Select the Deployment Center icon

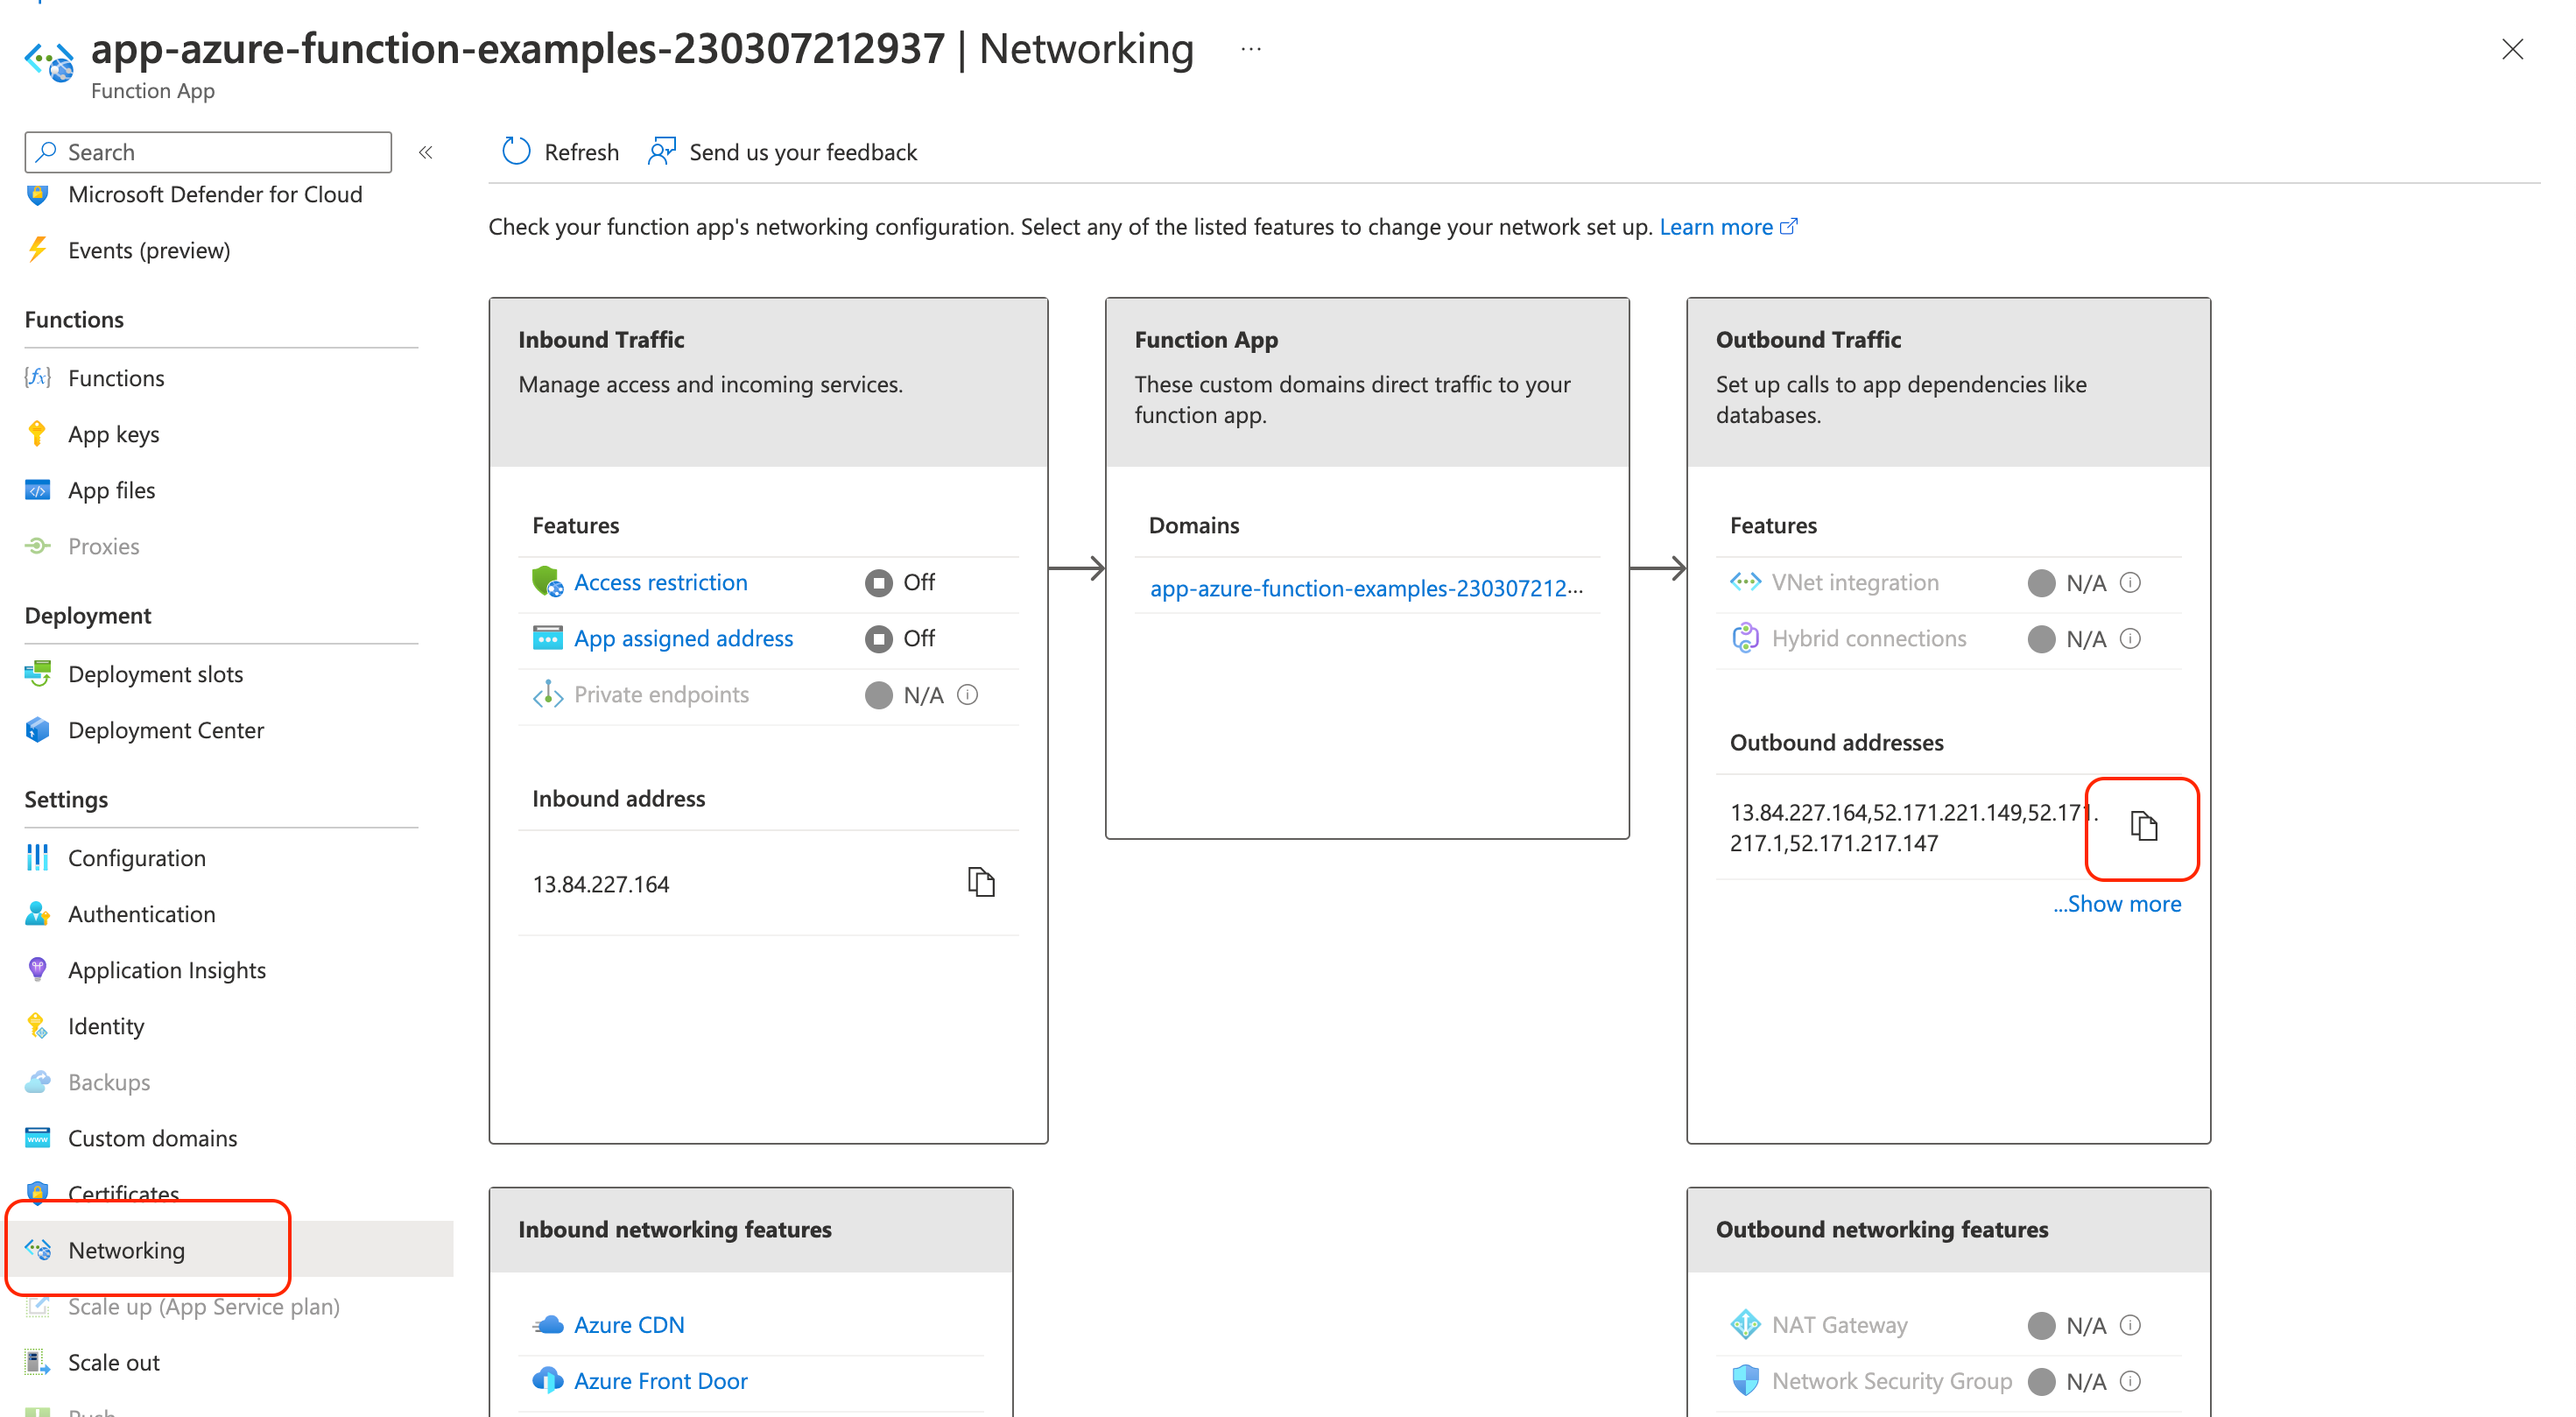(x=37, y=730)
